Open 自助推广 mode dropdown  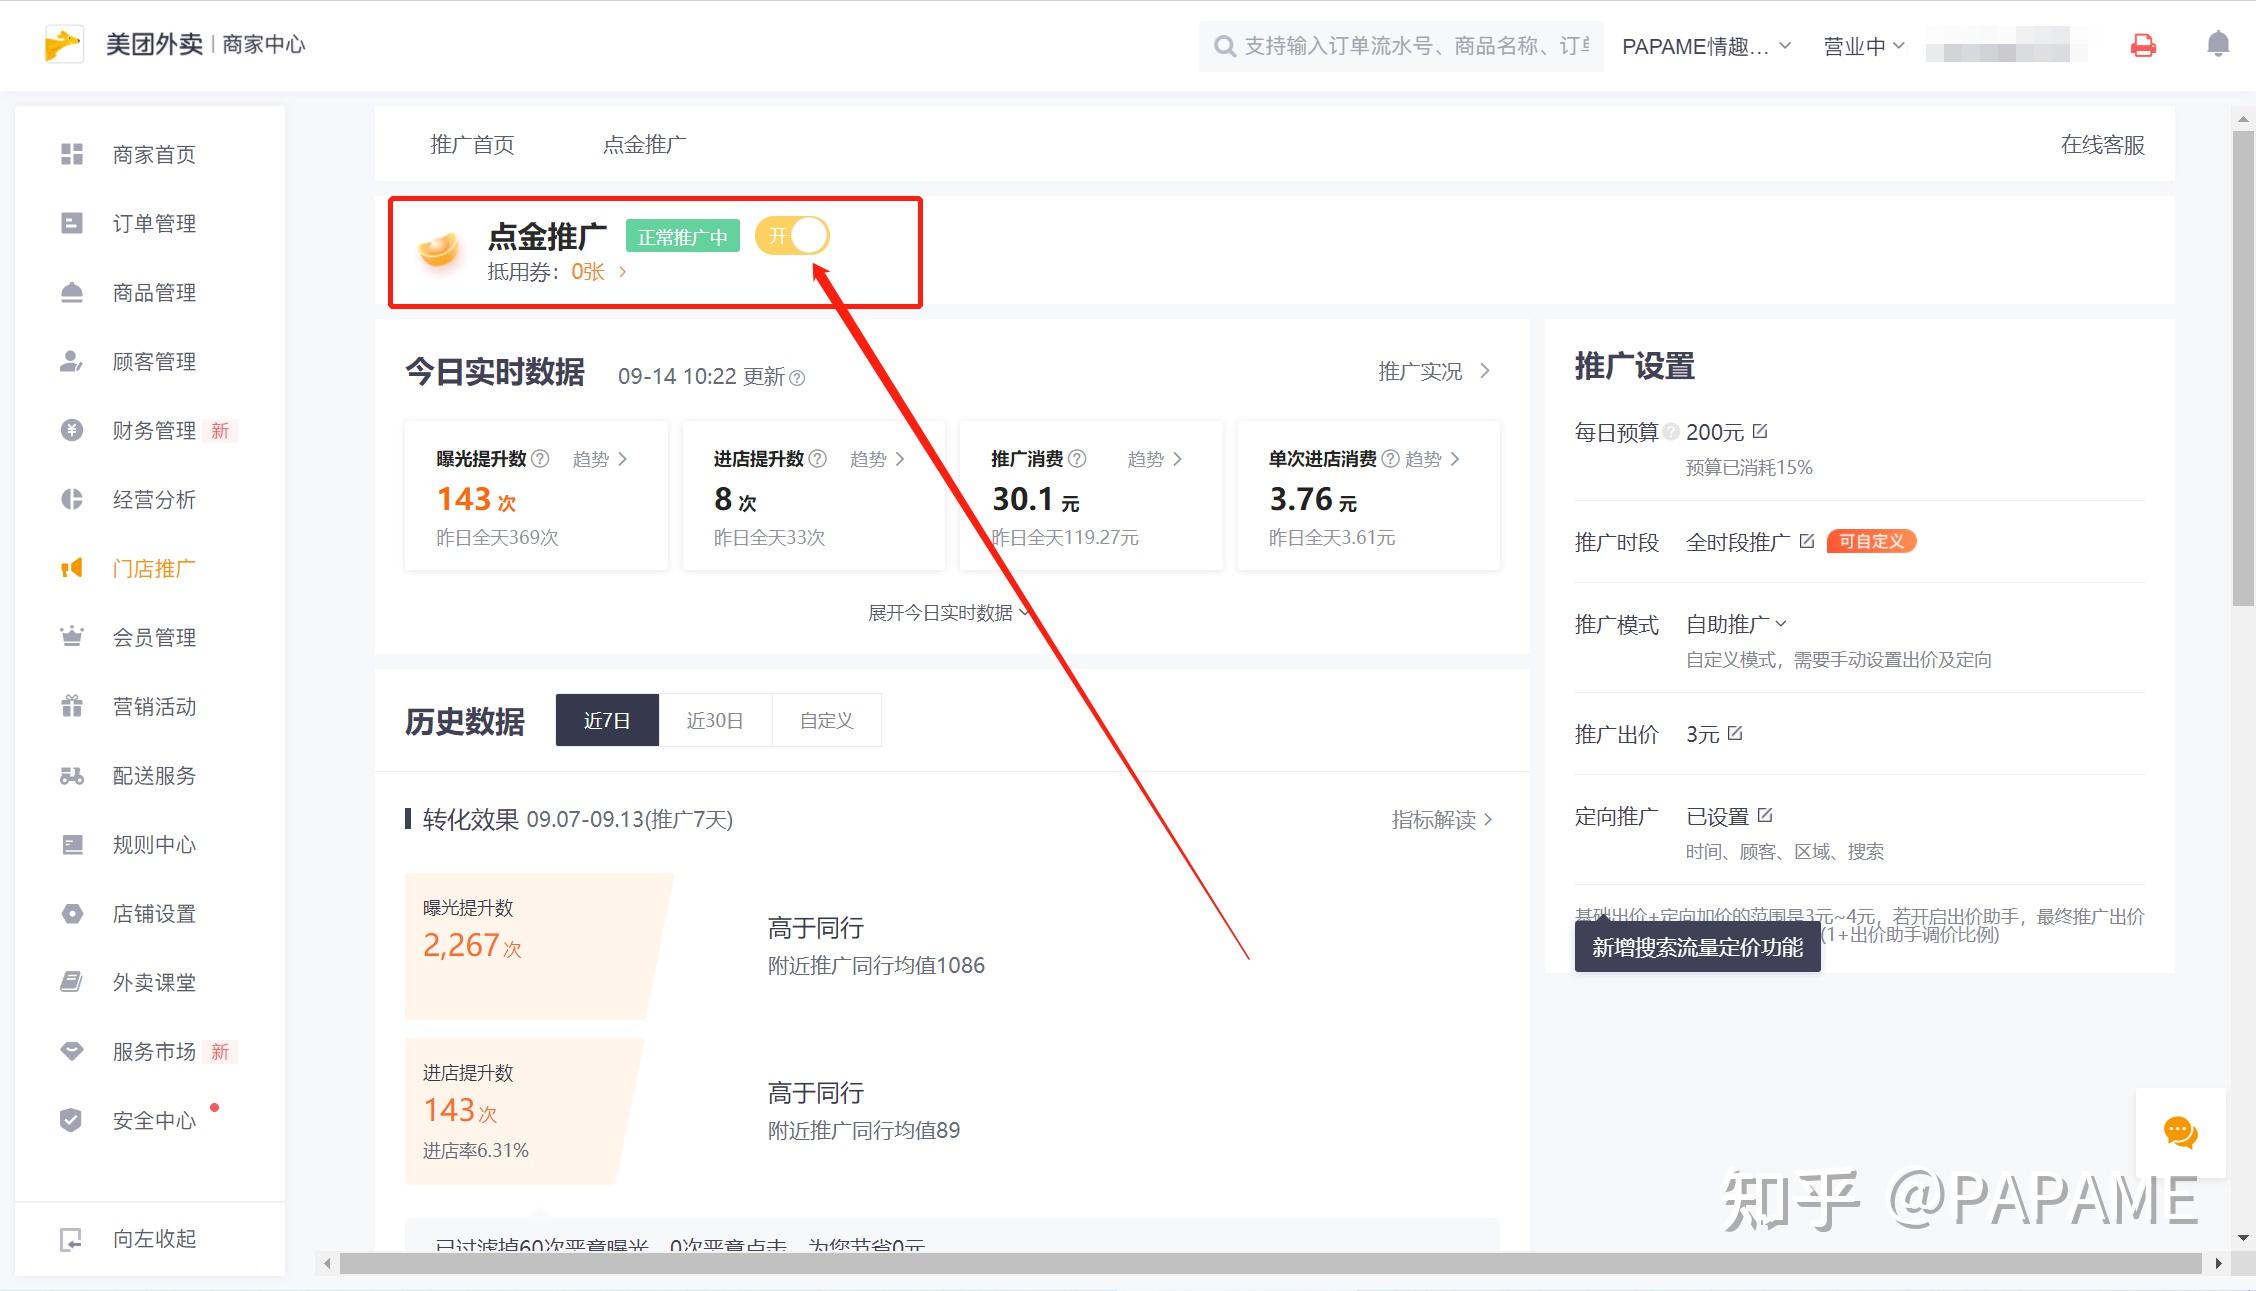click(x=1736, y=624)
